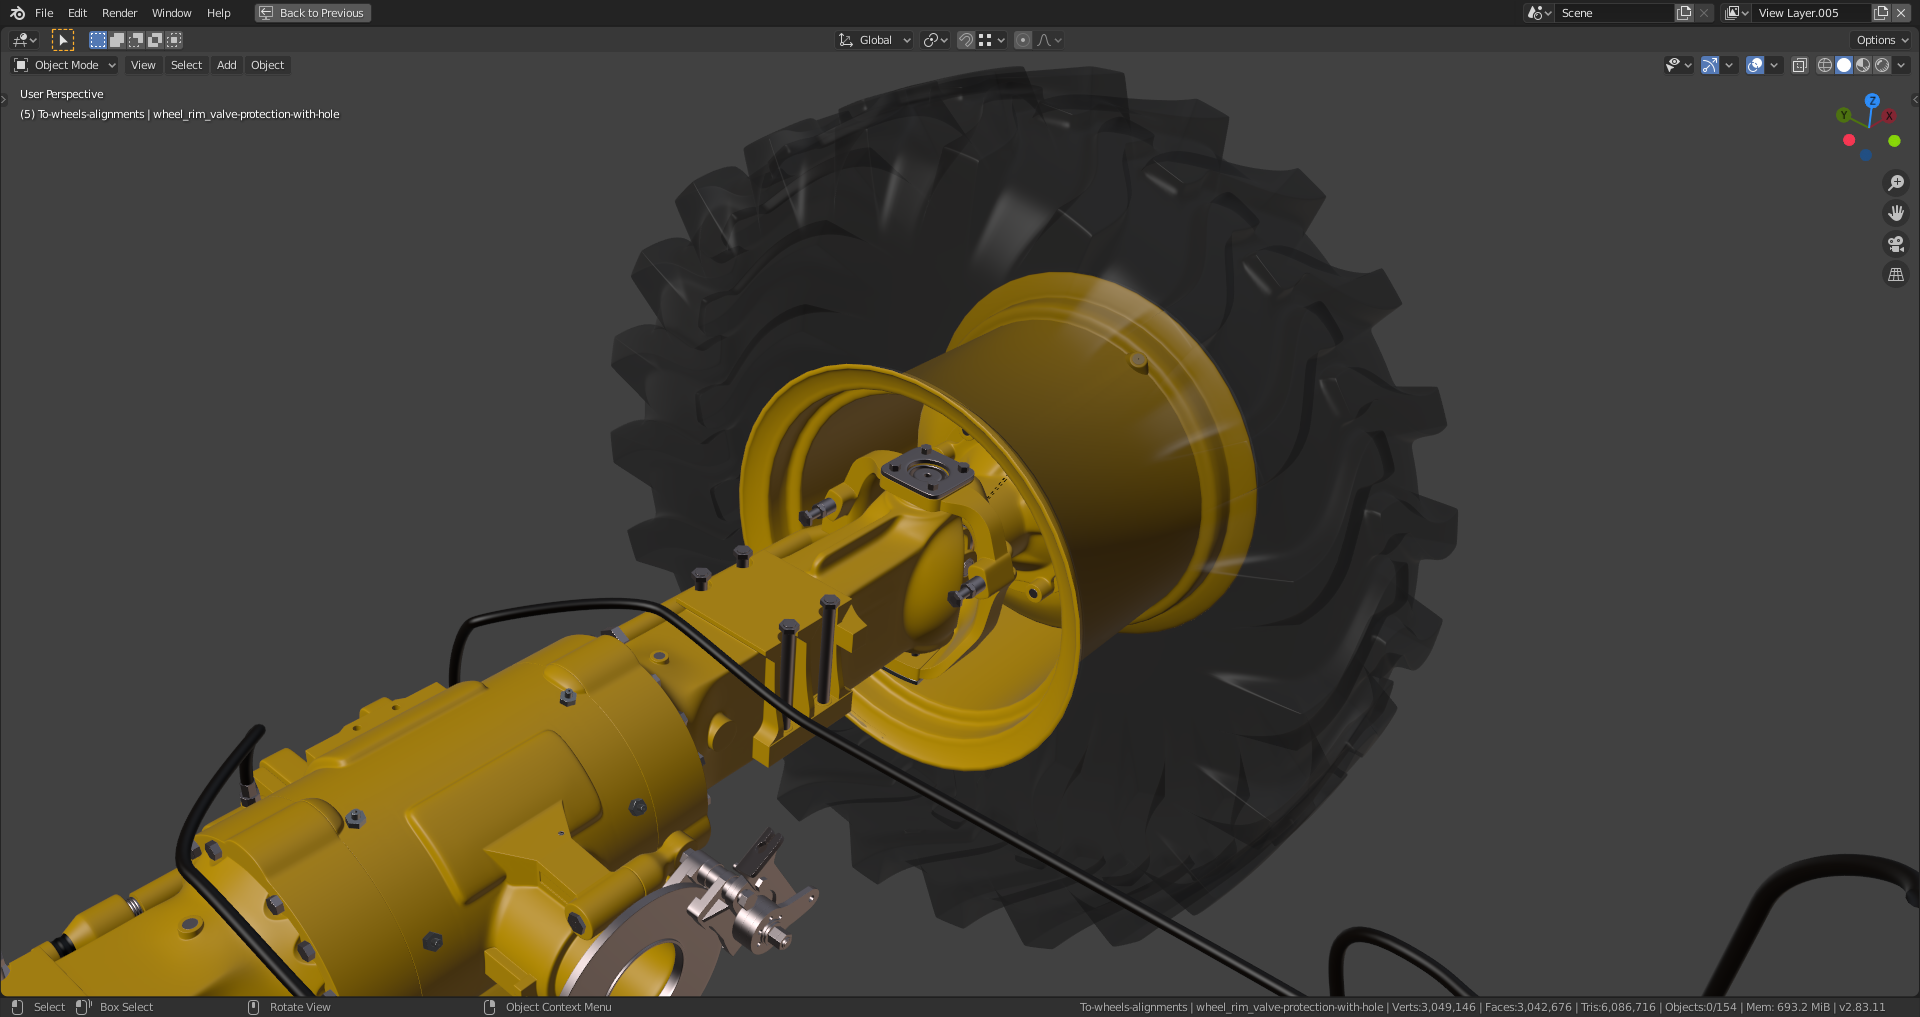1920x1017 pixels.
Task: Click the Zoom view magnifier icon
Action: click(x=1895, y=183)
